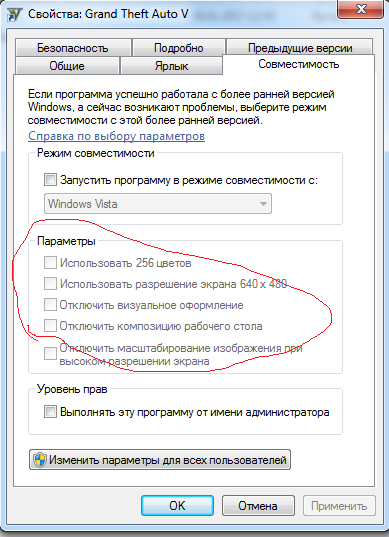Switch to the Безопасность tab
The height and width of the screenshot is (537, 389).
pyautogui.click(x=73, y=48)
